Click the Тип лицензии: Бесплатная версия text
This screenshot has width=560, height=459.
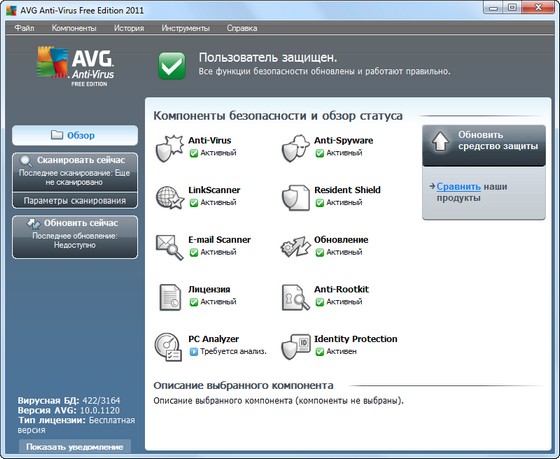[x=76, y=425]
